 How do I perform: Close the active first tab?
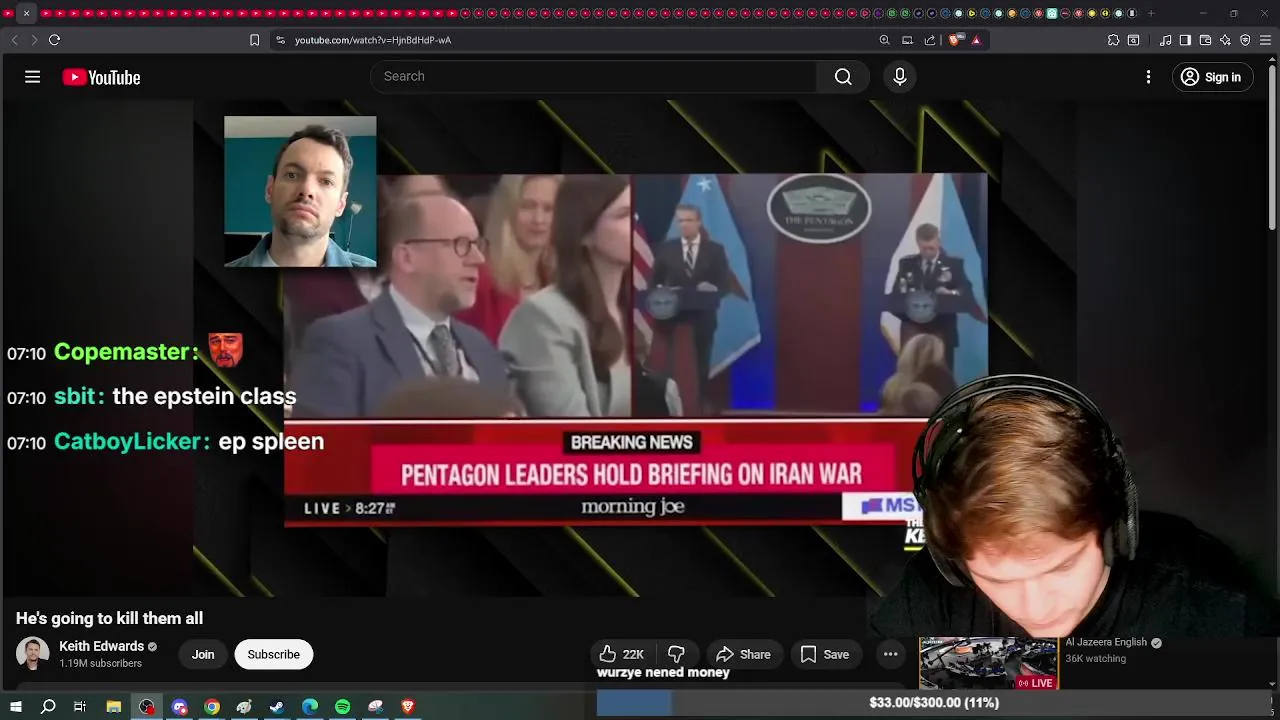pos(26,13)
